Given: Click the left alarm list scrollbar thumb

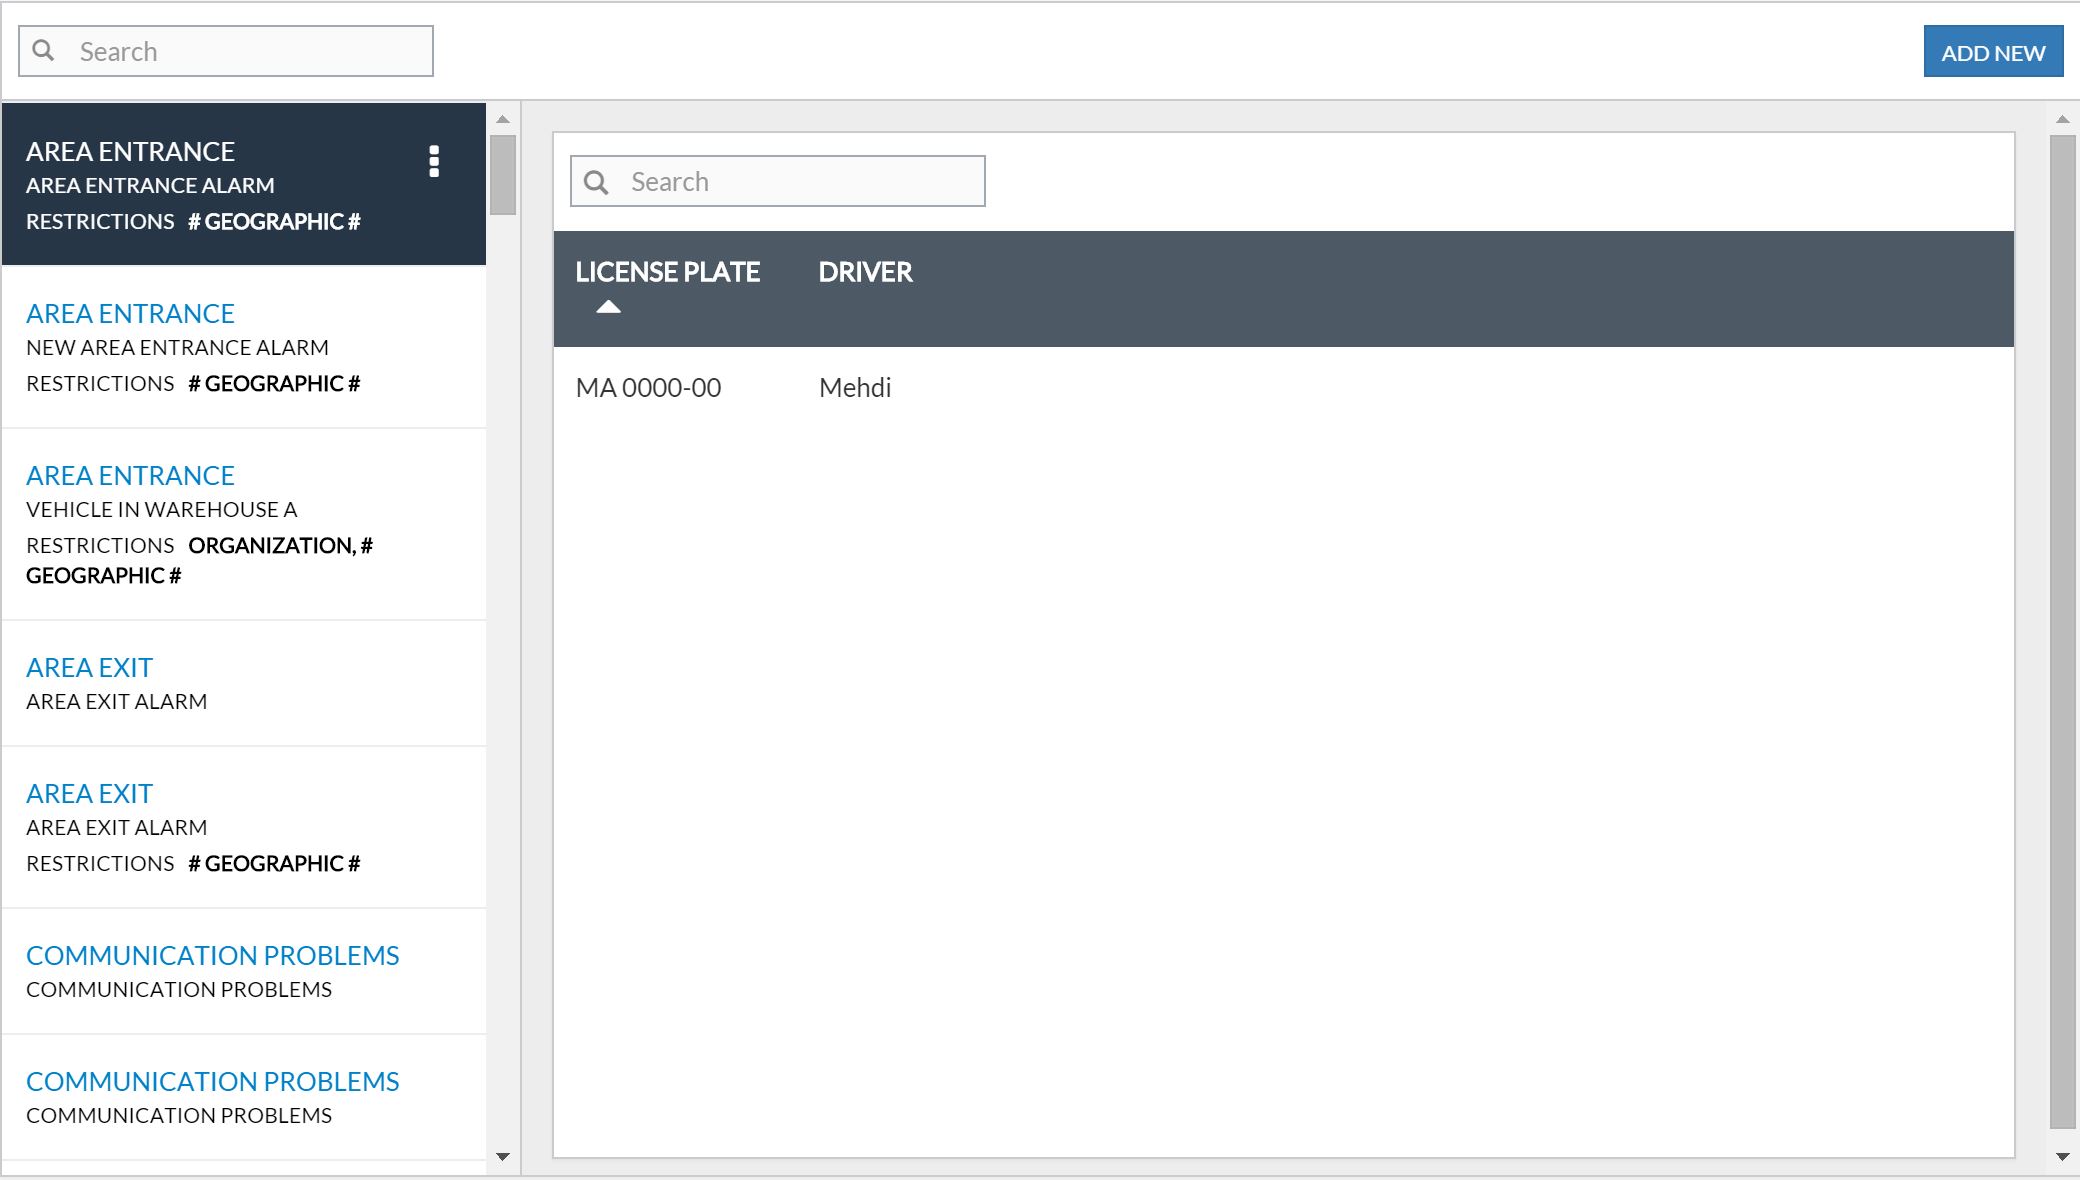Looking at the screenshot, I should pyautogui.click(x=503, y=175).
